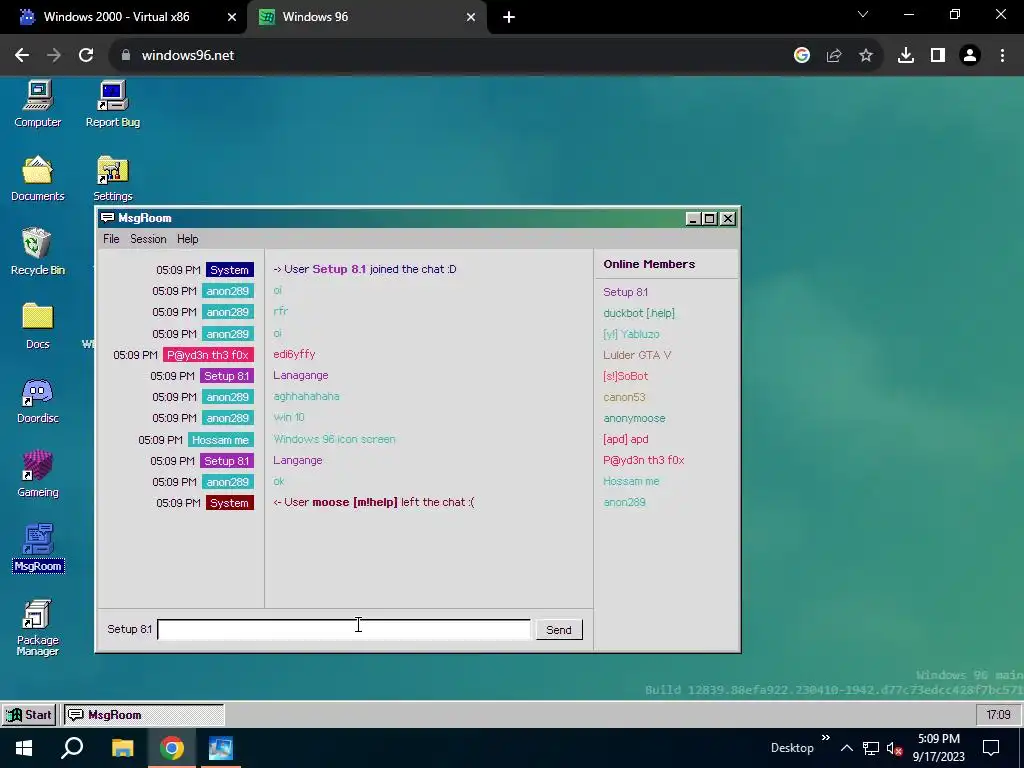
Task: Open the Help menu in MsgRoom
Action: point(187,239)
